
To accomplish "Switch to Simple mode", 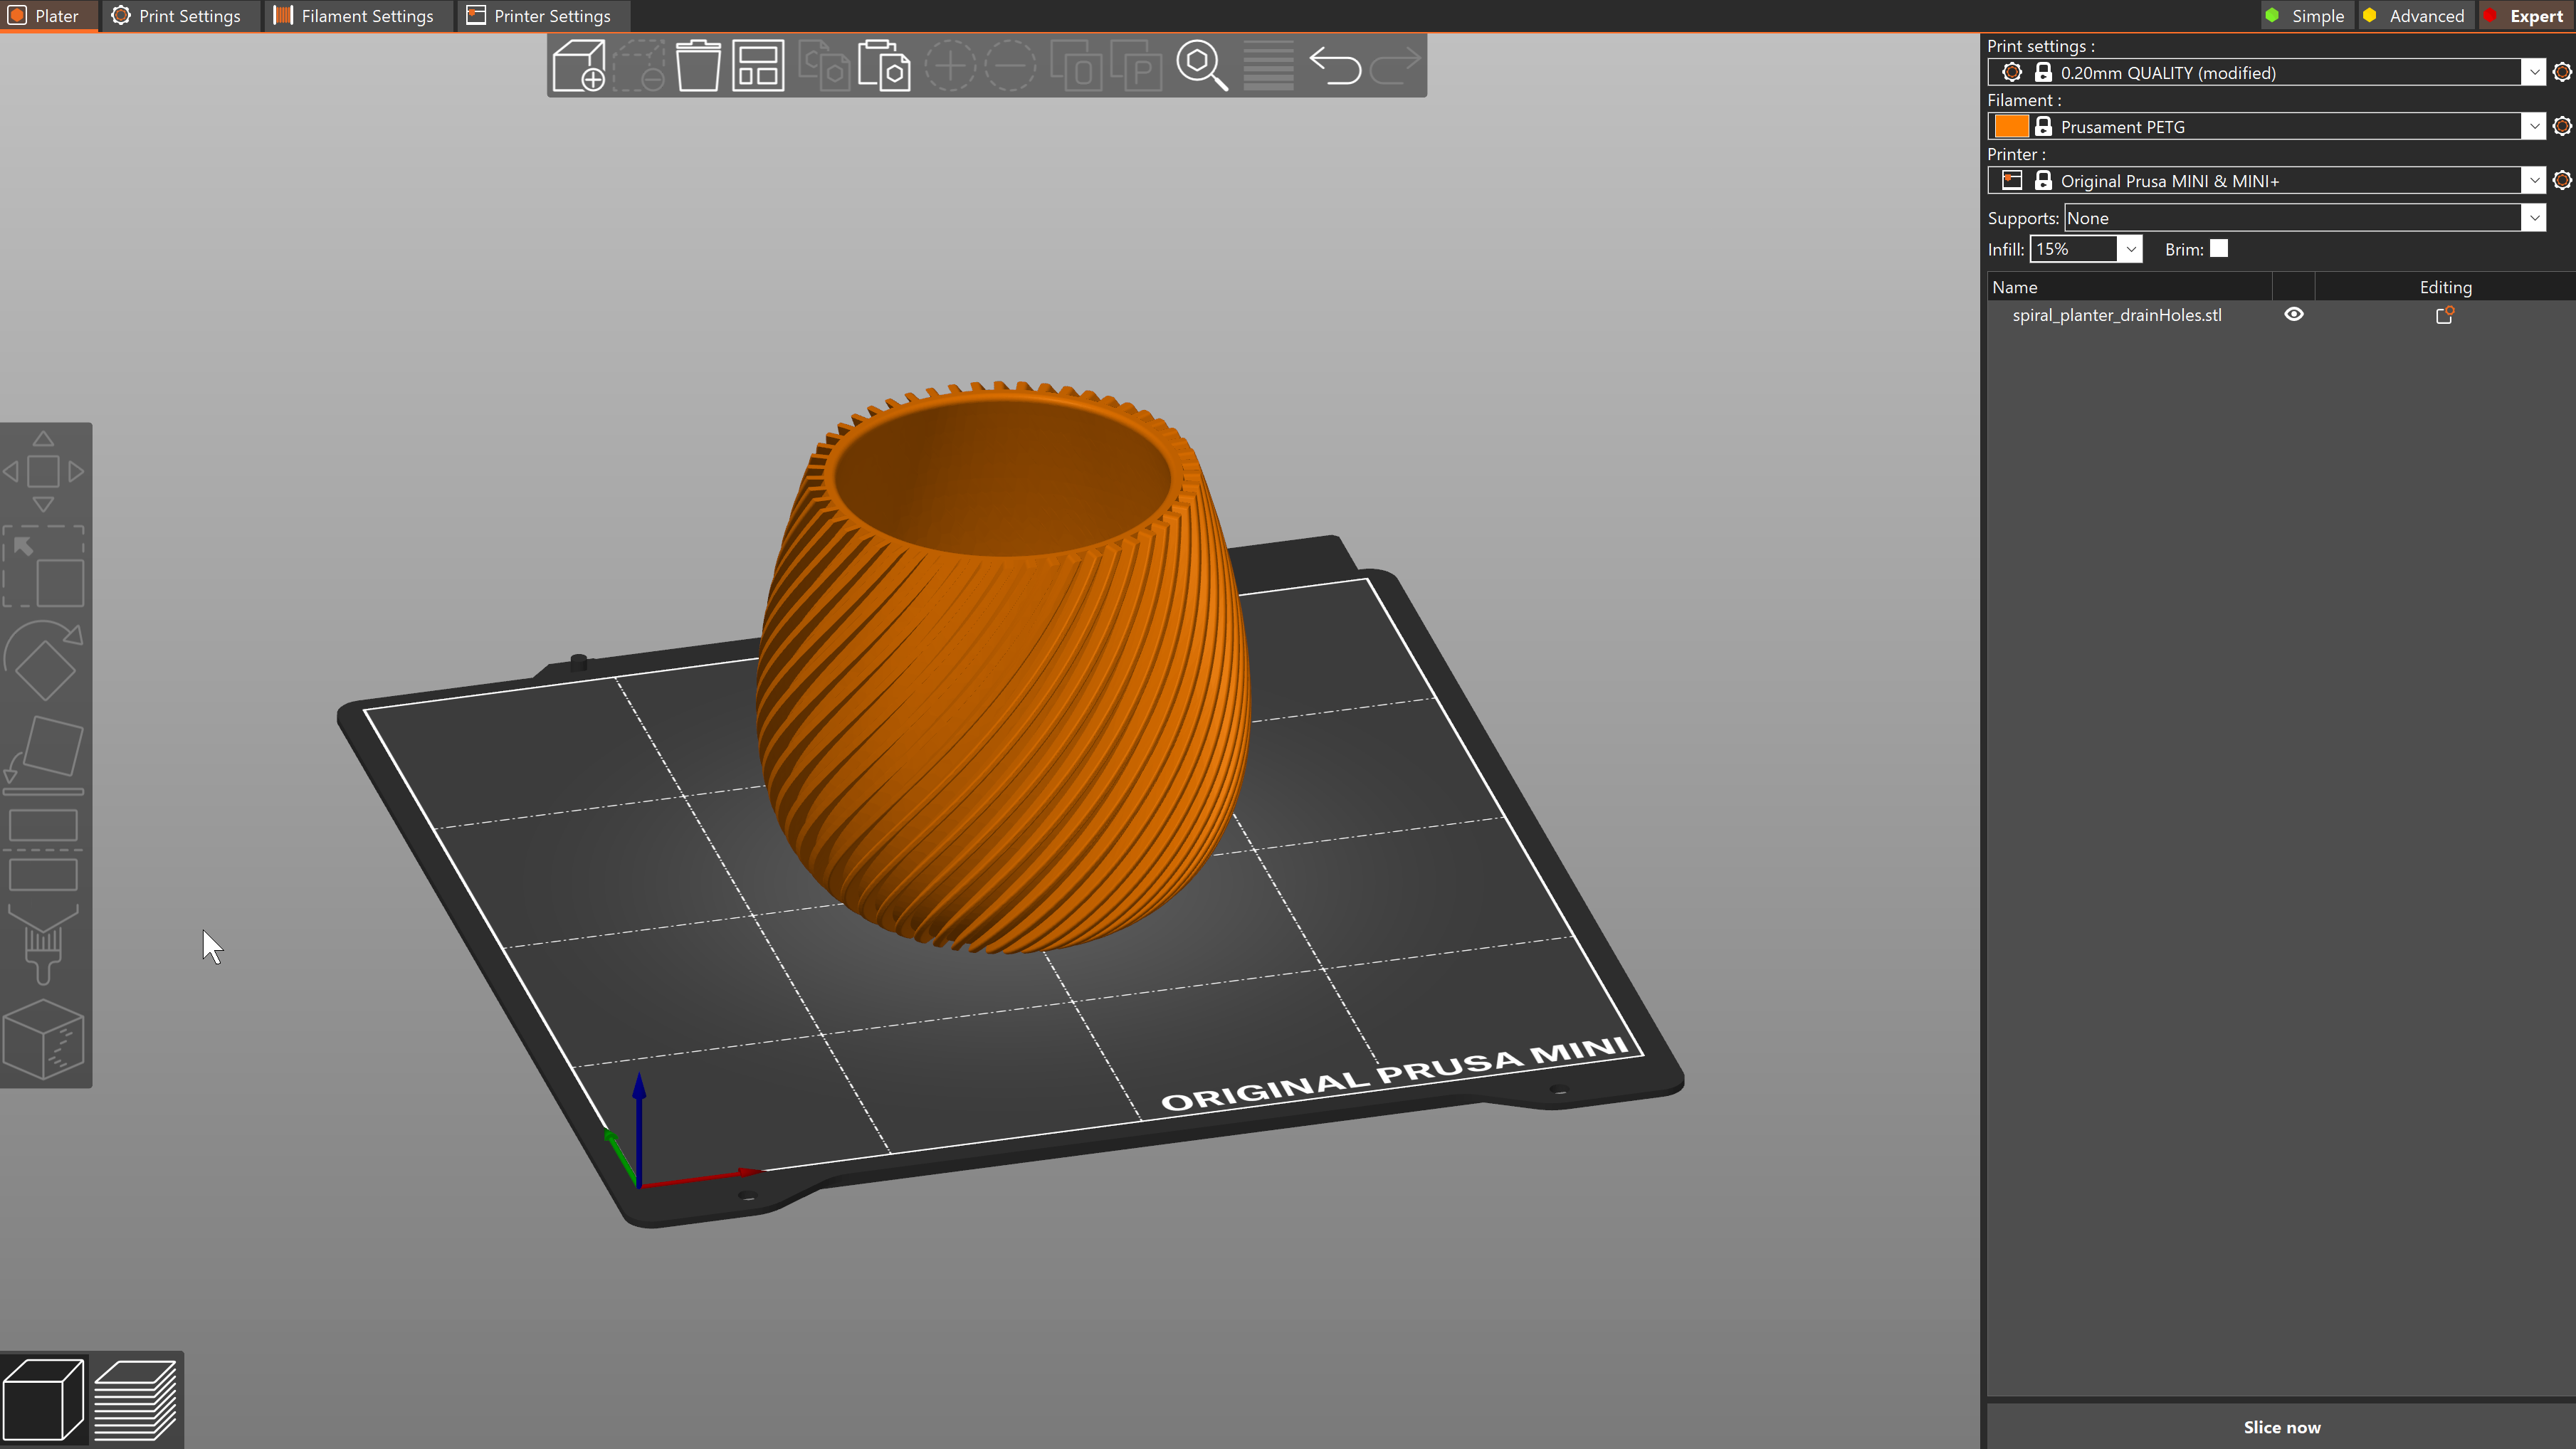I will pos(2306,15).
